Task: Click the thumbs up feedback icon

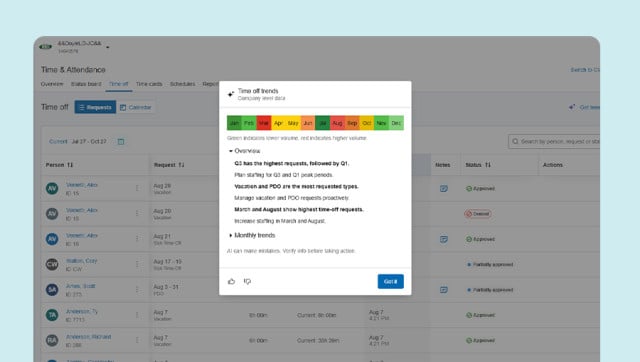Action: [x=231, y=281]
